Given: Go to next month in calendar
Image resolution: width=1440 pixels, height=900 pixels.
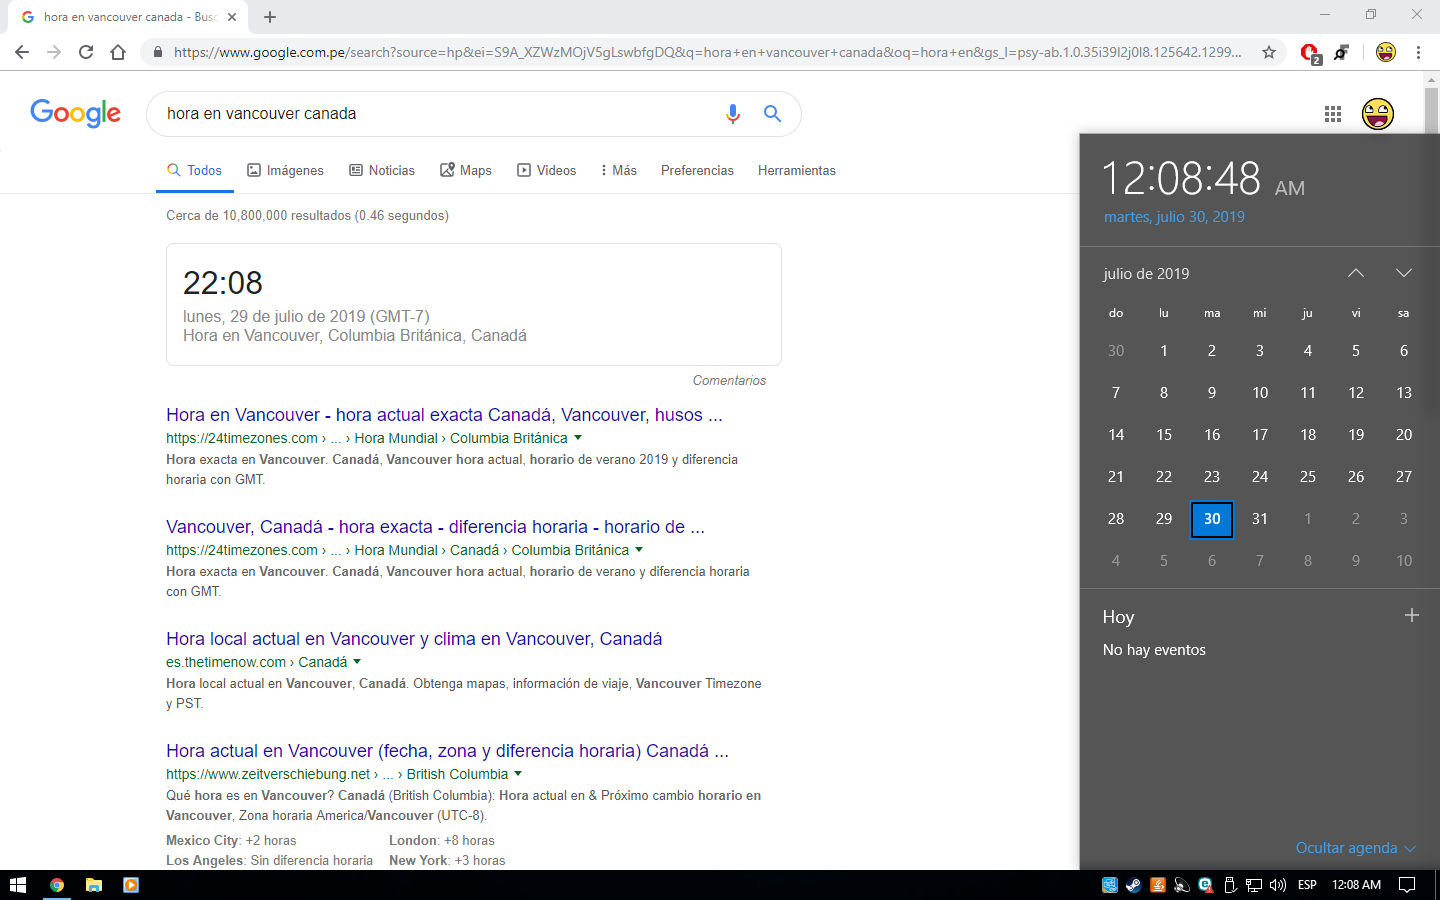Looking at the screenshot, I should pos(1404,273).
